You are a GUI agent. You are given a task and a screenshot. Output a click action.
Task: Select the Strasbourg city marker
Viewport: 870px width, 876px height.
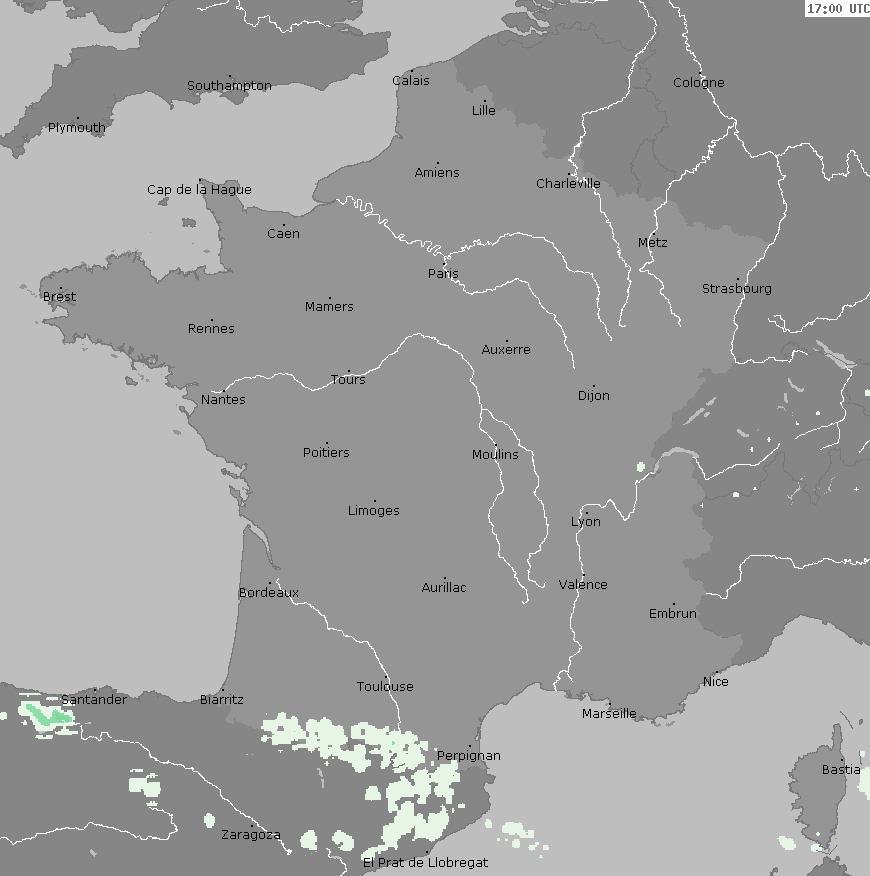(738, 280)
